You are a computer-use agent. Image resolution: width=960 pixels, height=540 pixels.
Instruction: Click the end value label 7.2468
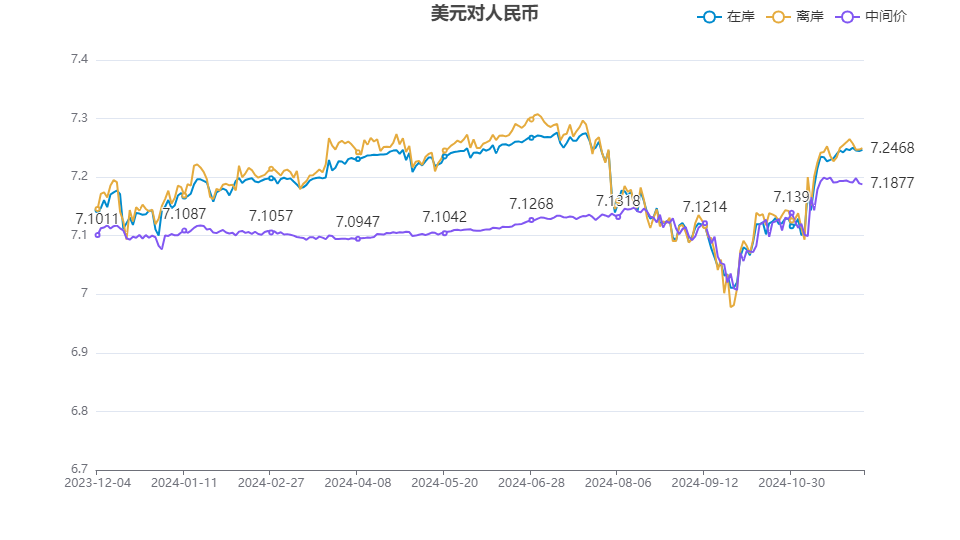coord(892,148)
